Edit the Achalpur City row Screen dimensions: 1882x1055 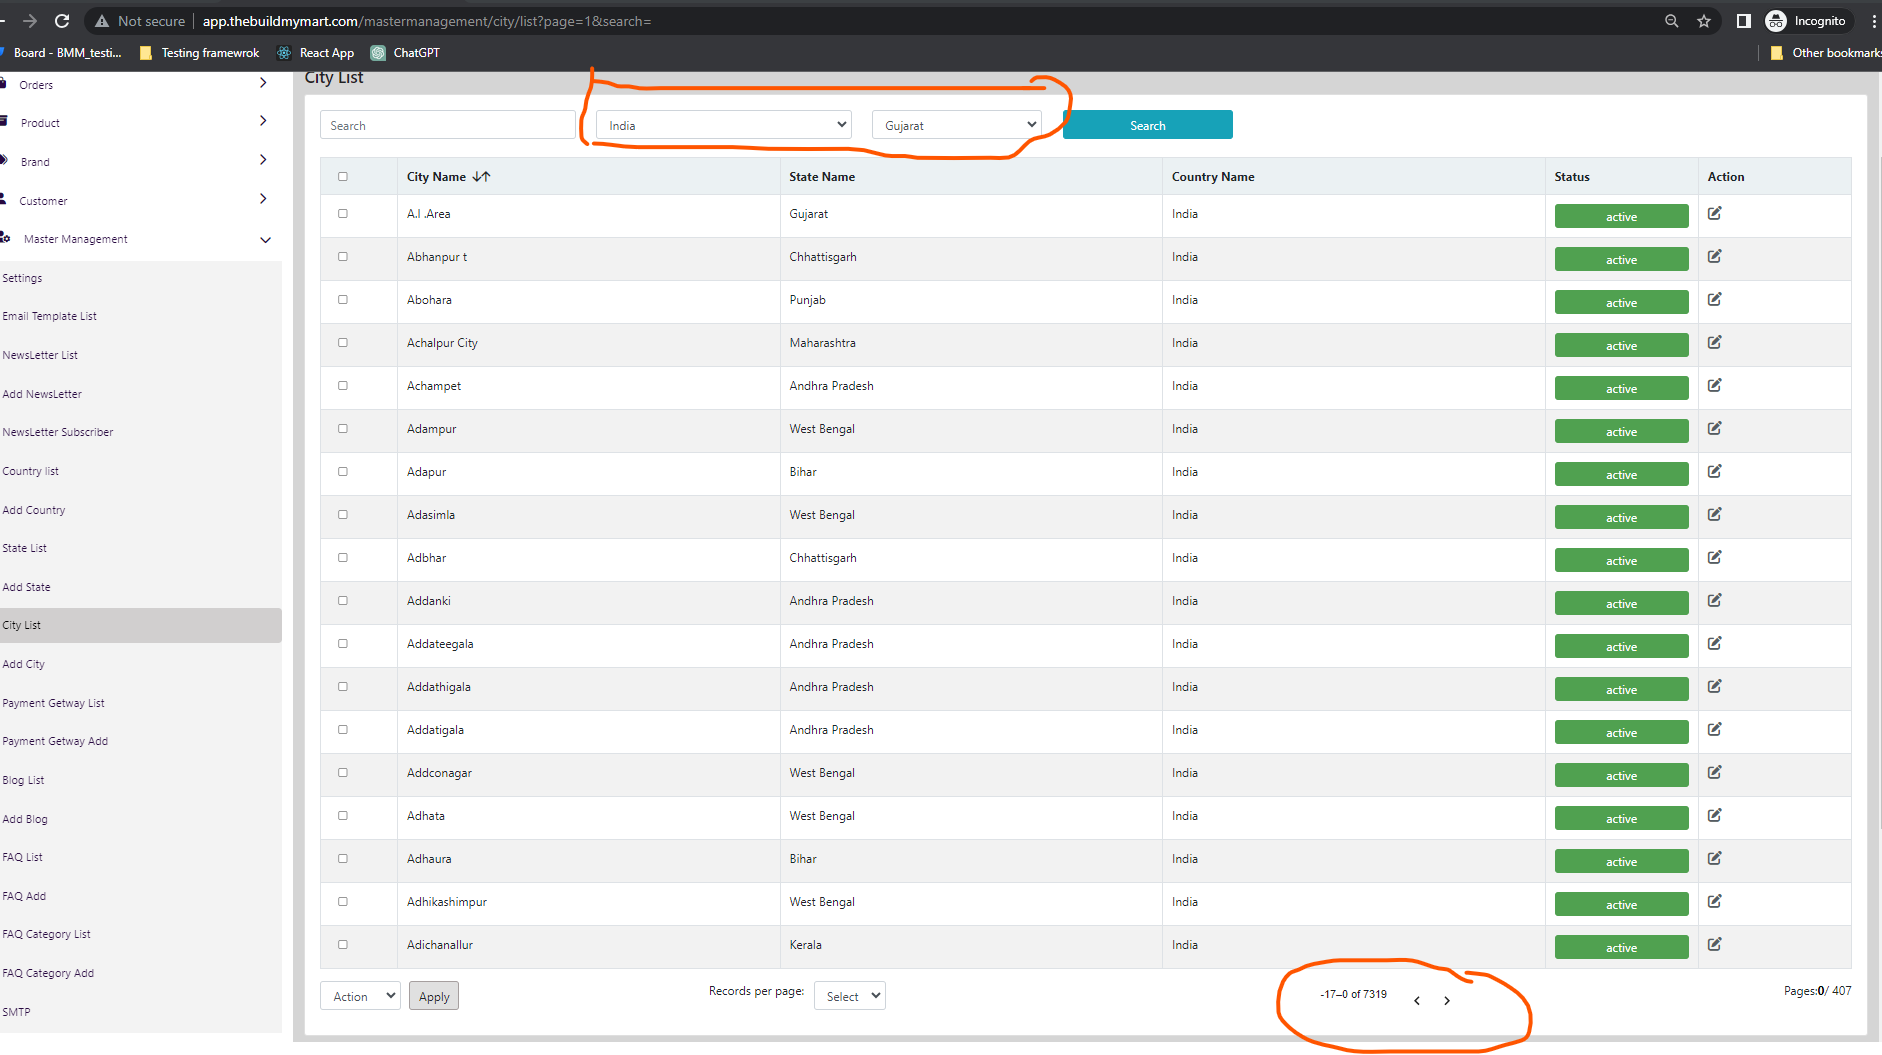[1714, 342]
